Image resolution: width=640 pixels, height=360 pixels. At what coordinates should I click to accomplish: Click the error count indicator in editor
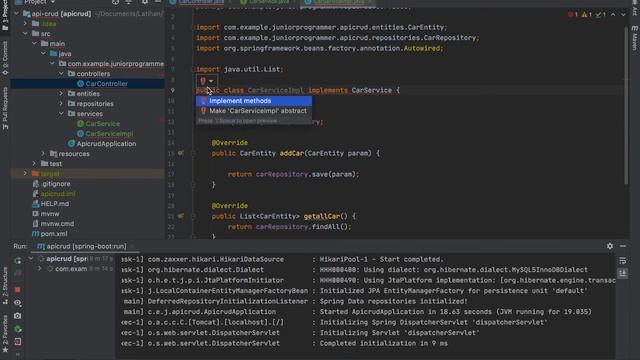point(572,15)
